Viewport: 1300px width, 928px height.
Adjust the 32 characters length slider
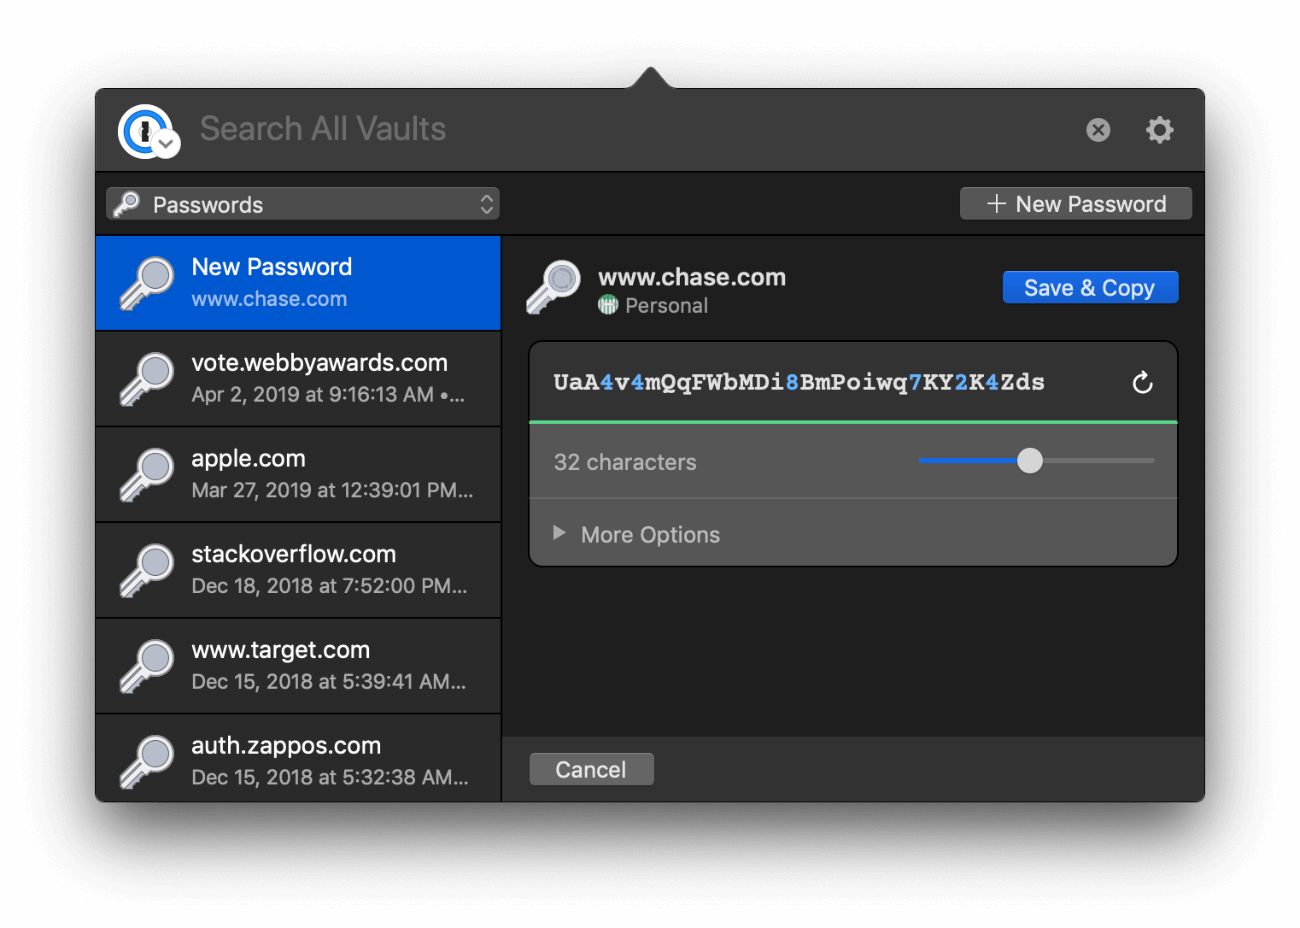1030,461
